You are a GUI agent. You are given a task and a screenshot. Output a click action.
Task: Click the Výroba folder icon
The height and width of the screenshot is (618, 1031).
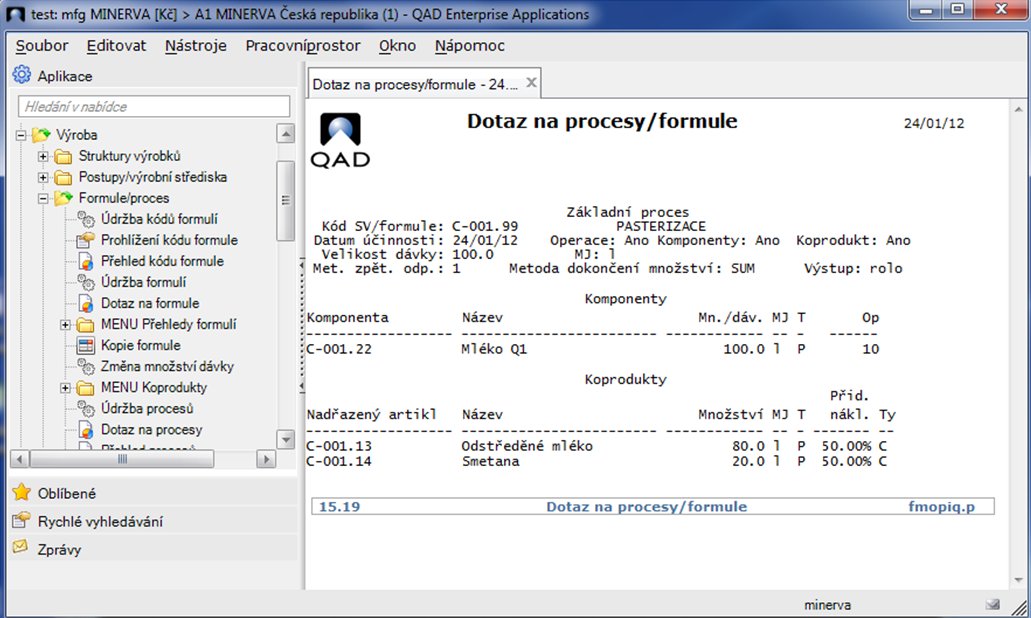(x=41, y=135)
